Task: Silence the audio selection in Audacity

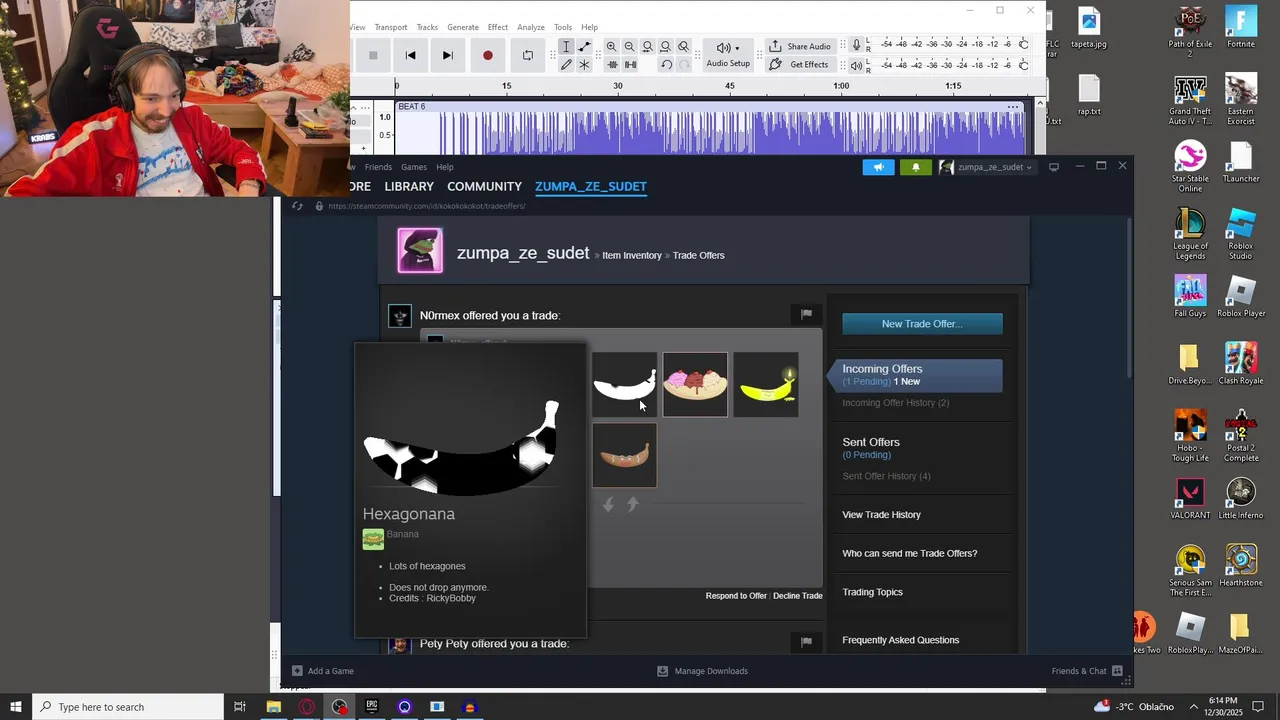Action: (x=630, y=65)
